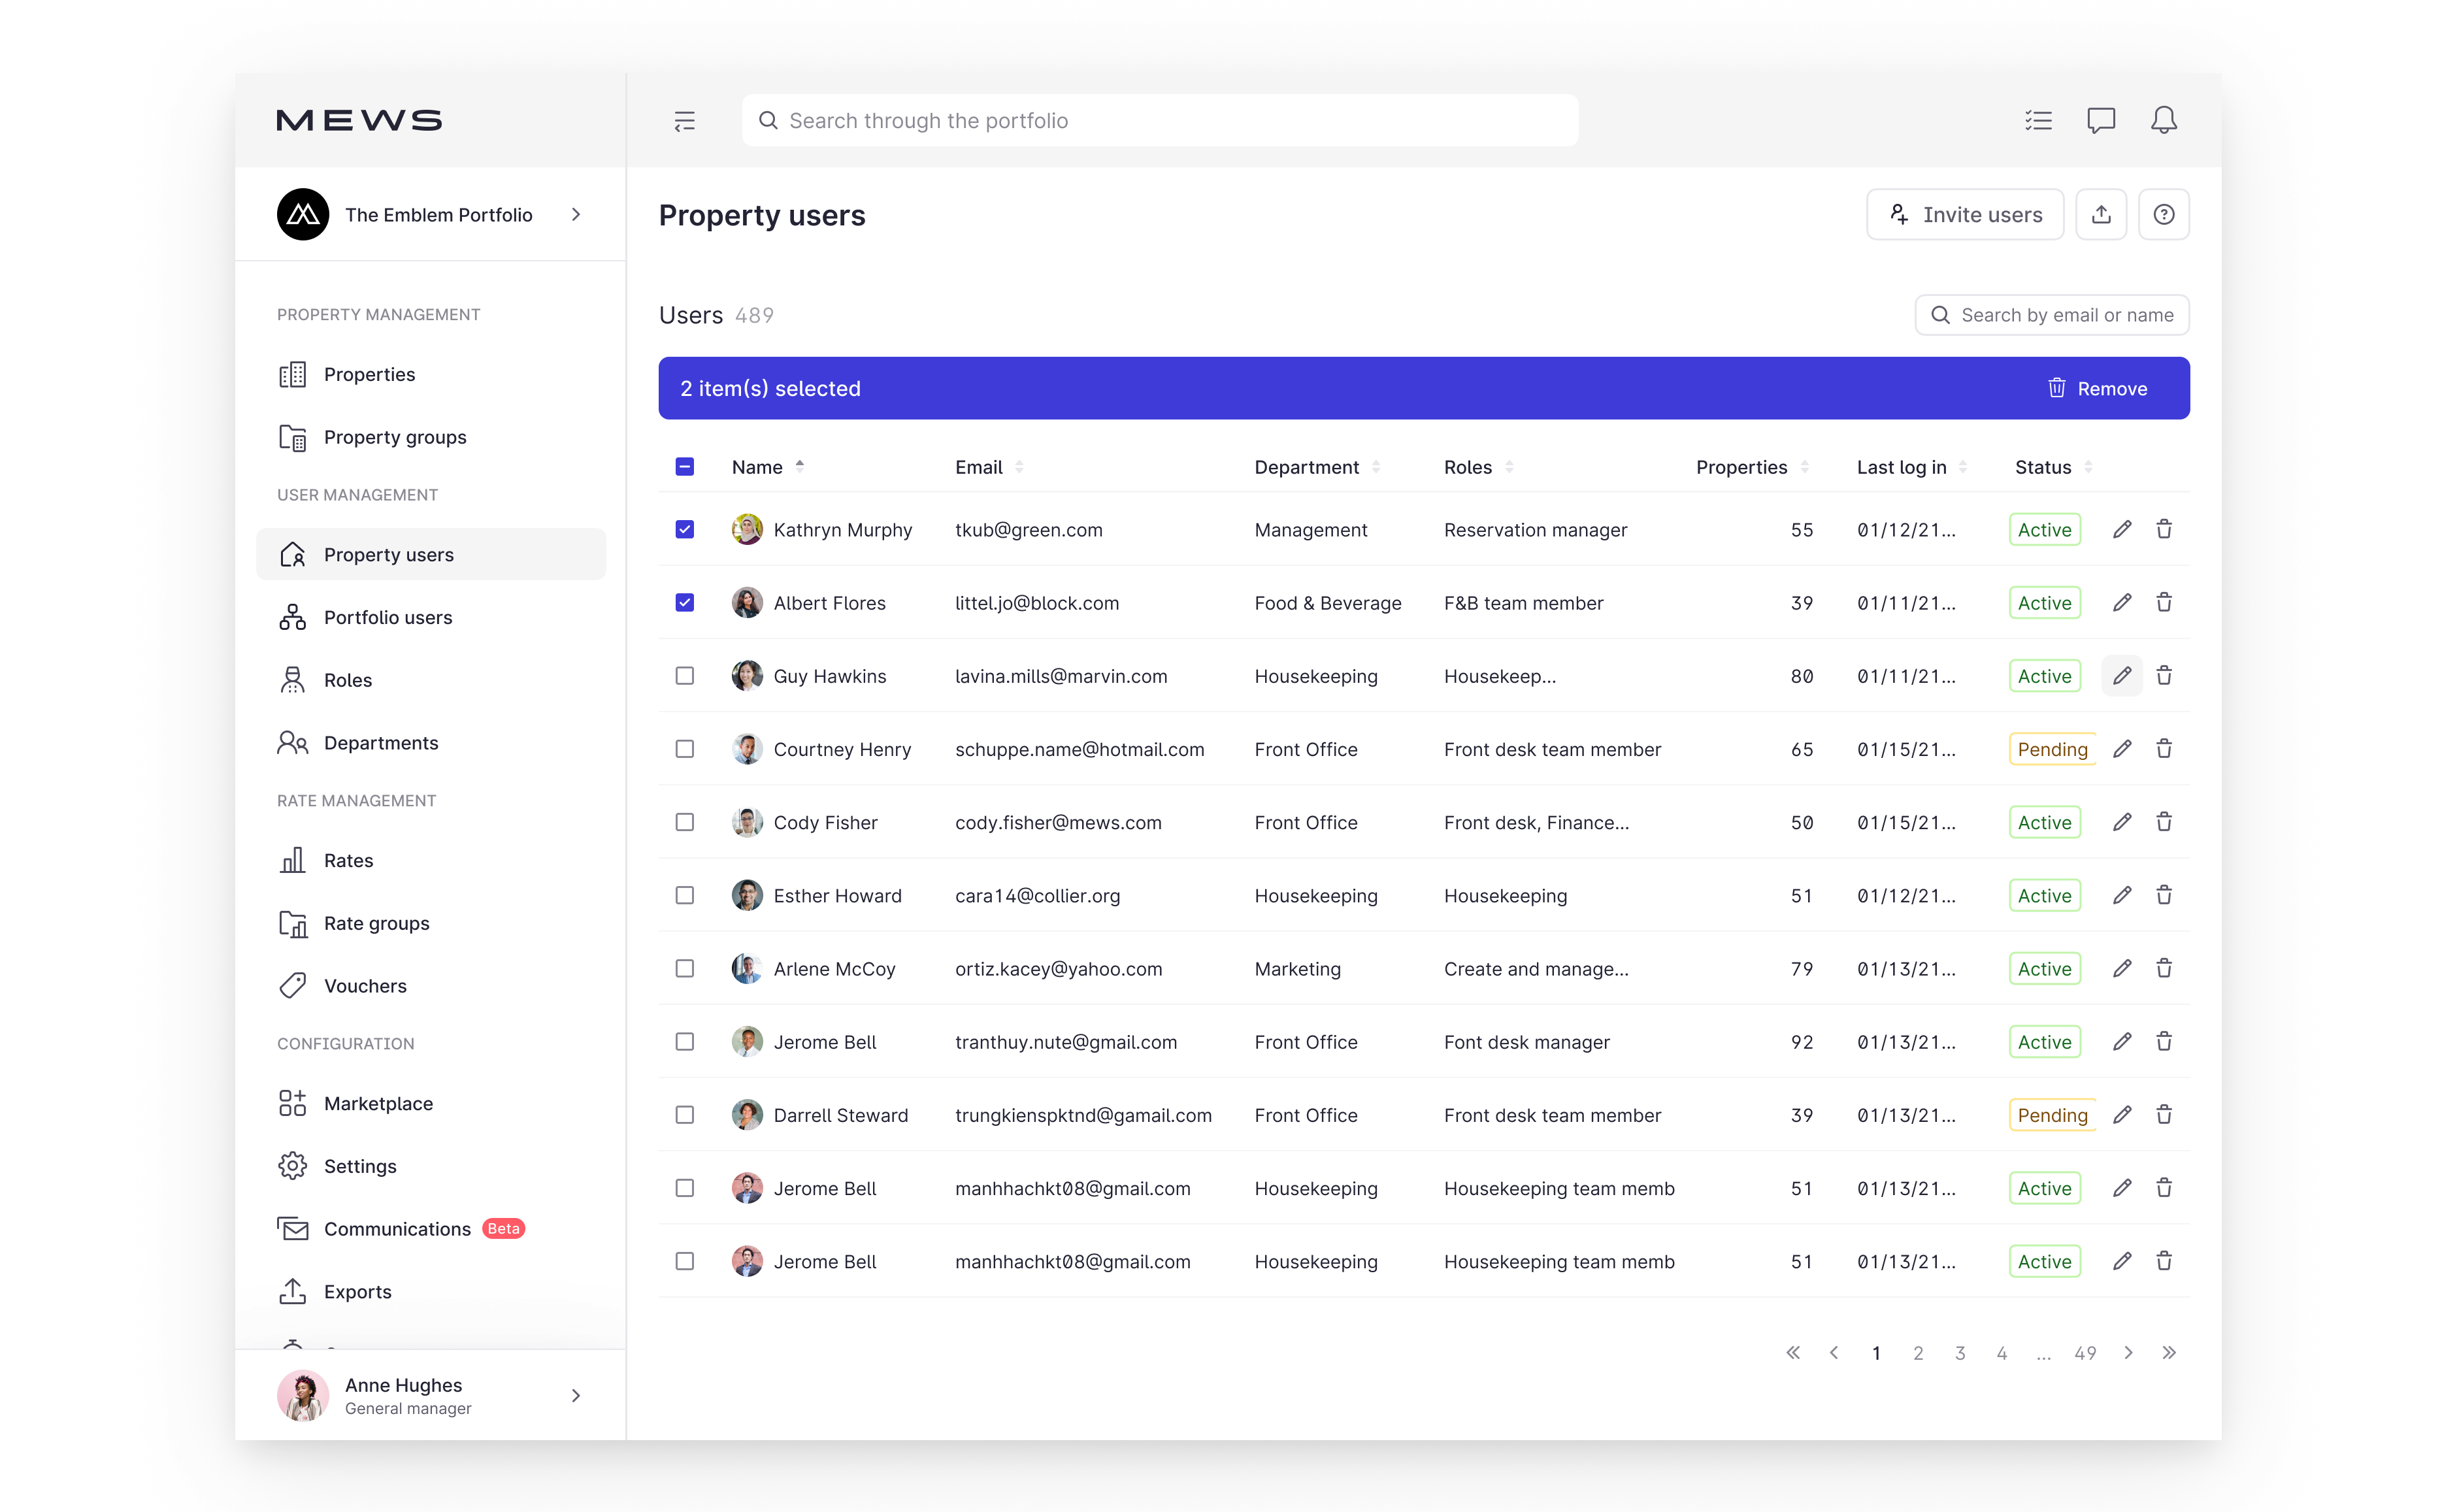Delete Courtney Henry using trash icon

(x=2164, y=749)
